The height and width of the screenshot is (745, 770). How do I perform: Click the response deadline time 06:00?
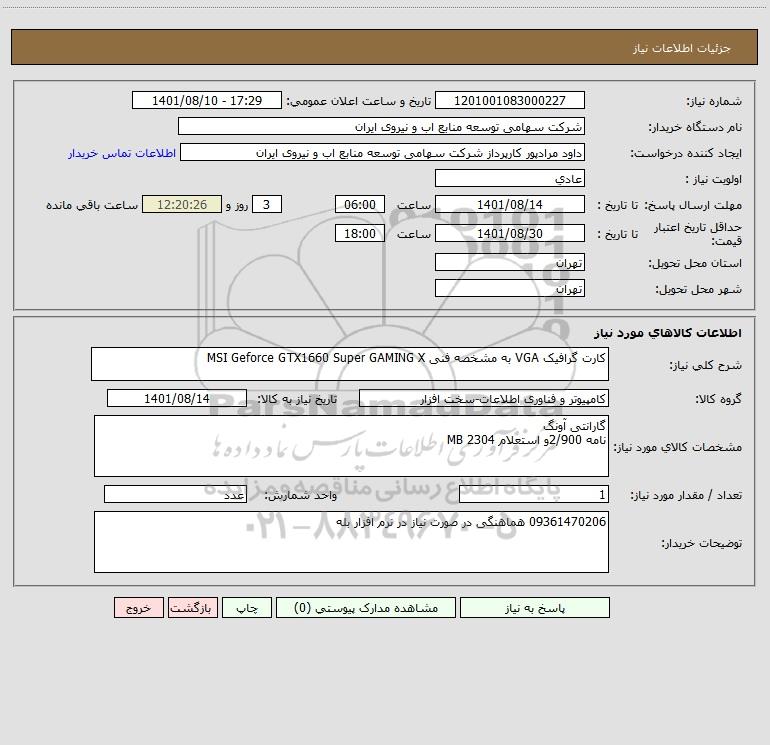coord(359,204)
